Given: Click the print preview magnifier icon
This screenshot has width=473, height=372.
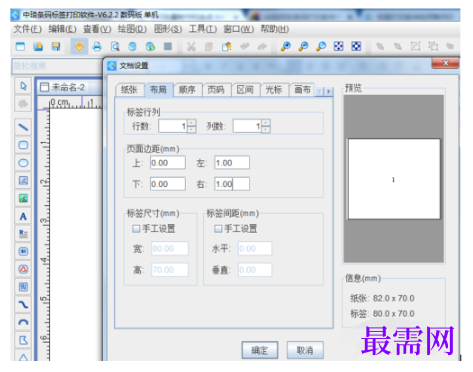Looking at the screenshot, I should (x=115, y=46).
